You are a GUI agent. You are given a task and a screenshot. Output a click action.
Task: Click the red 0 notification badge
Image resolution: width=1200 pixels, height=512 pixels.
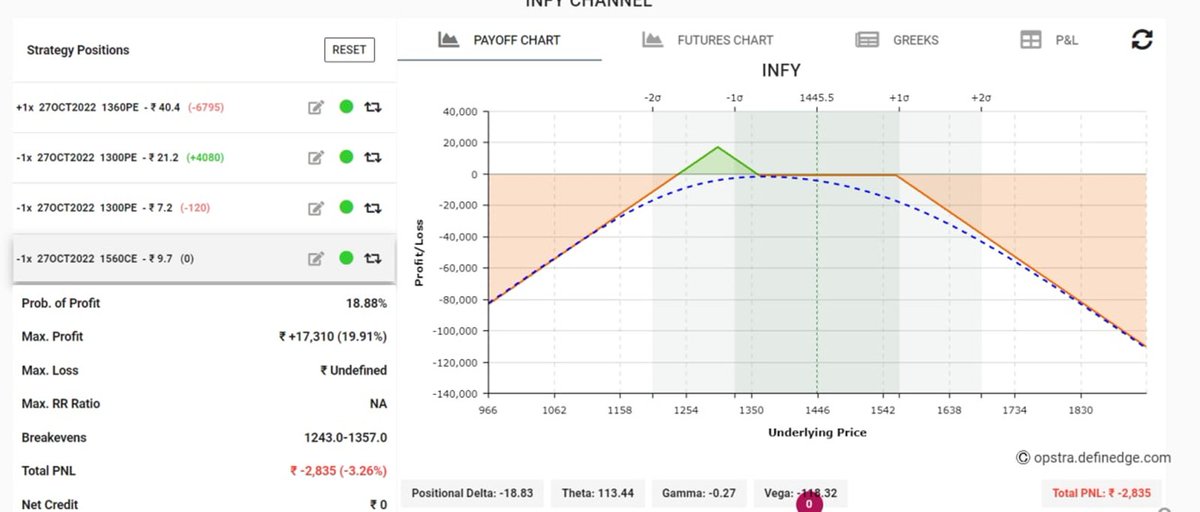click(808, 503)
